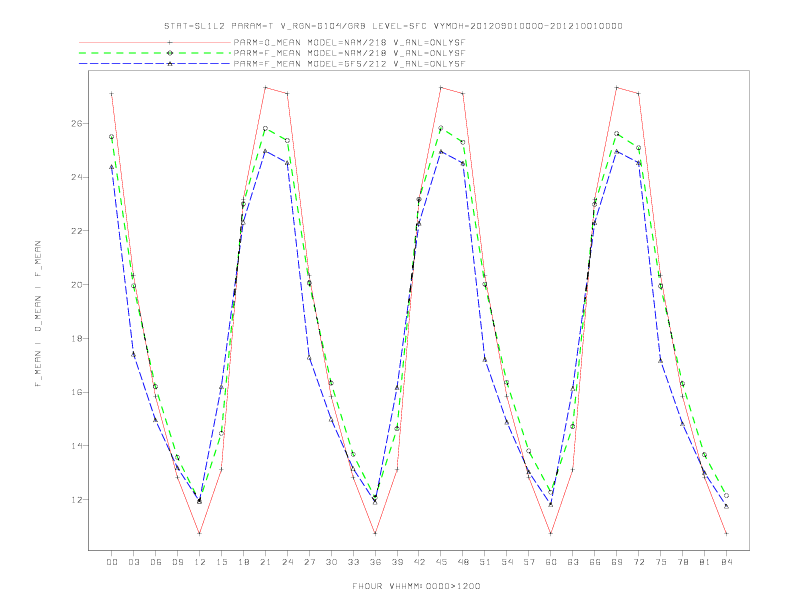Click the 24 tick label on the vertical axis
The width and height of the screenshot is (792, 612).
[76, 177]
